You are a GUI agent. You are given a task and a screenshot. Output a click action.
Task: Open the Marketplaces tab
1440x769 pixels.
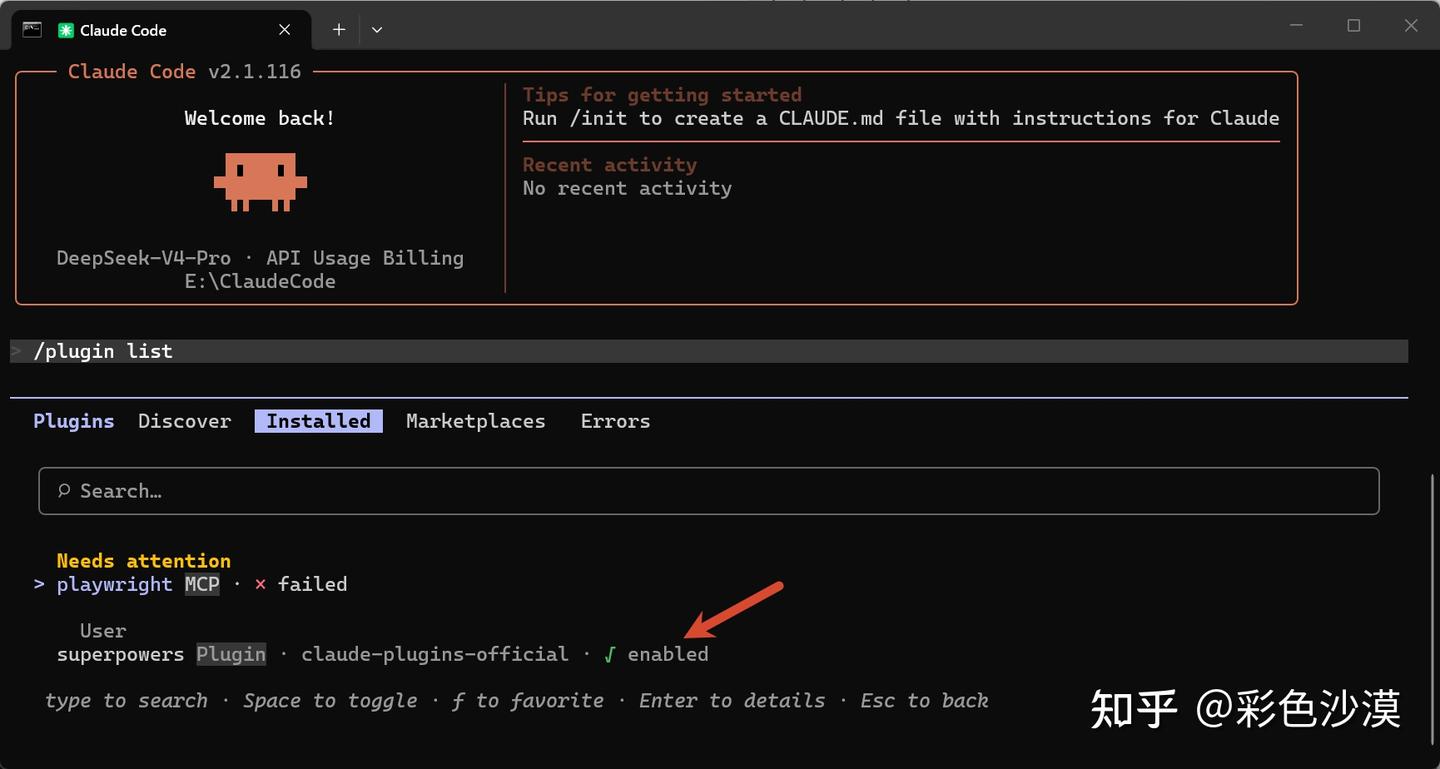[476, 421]
